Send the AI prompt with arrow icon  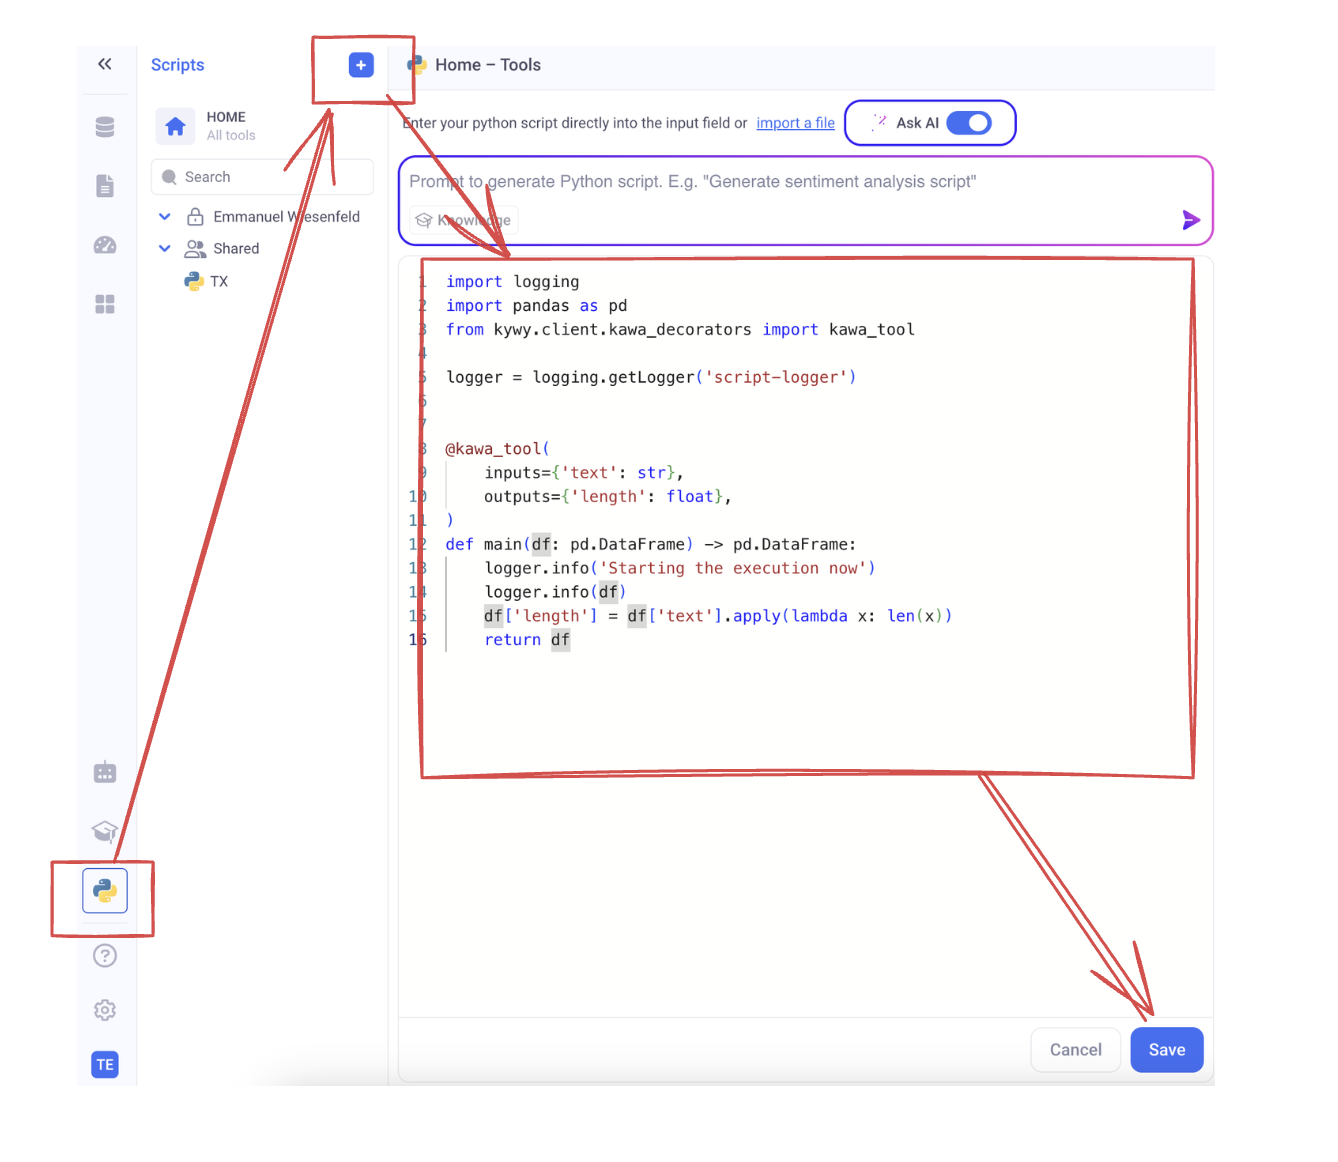(1190, 220)
